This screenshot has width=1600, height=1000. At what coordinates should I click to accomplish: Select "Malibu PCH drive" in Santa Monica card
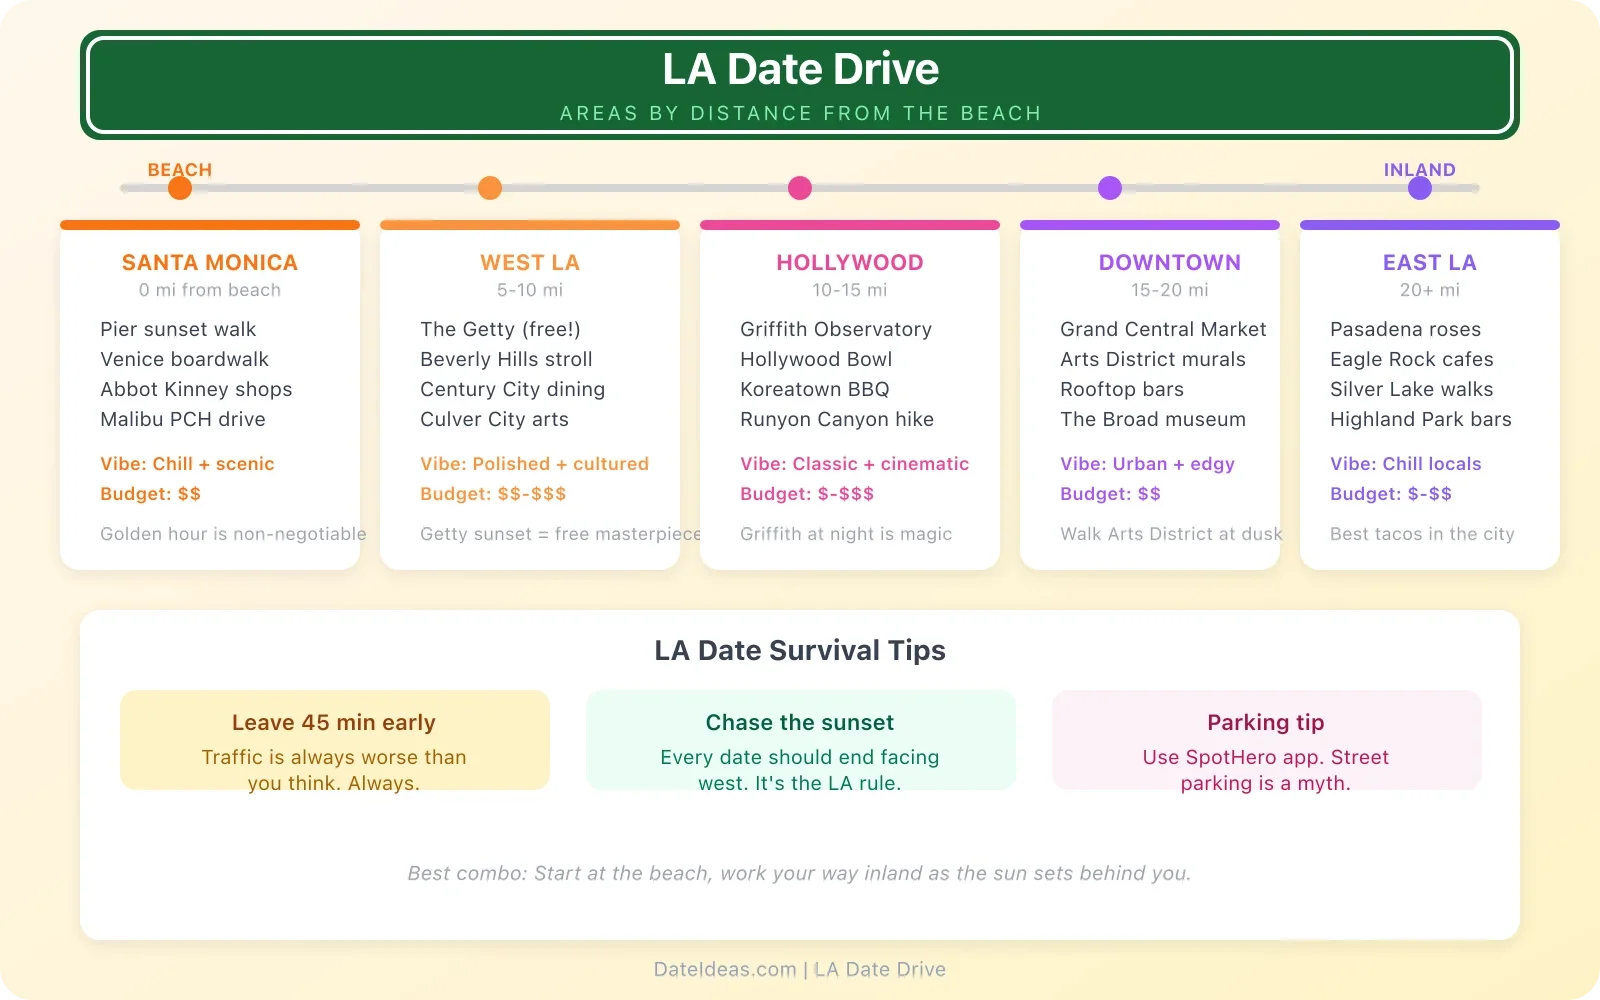pos(183,419)
